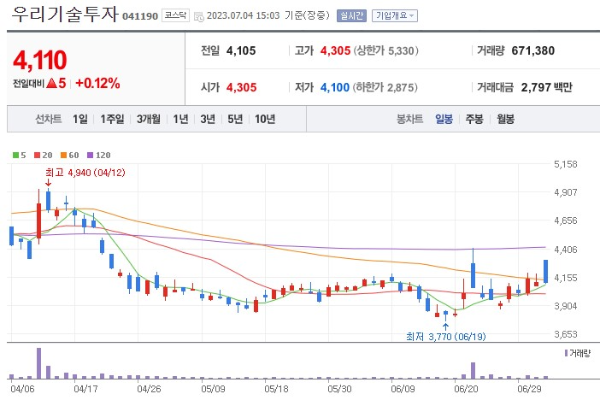Click the last blue candlestick on the chart
Image resolution: width=600 pixels, height=409 pixels.
point(546,271)
